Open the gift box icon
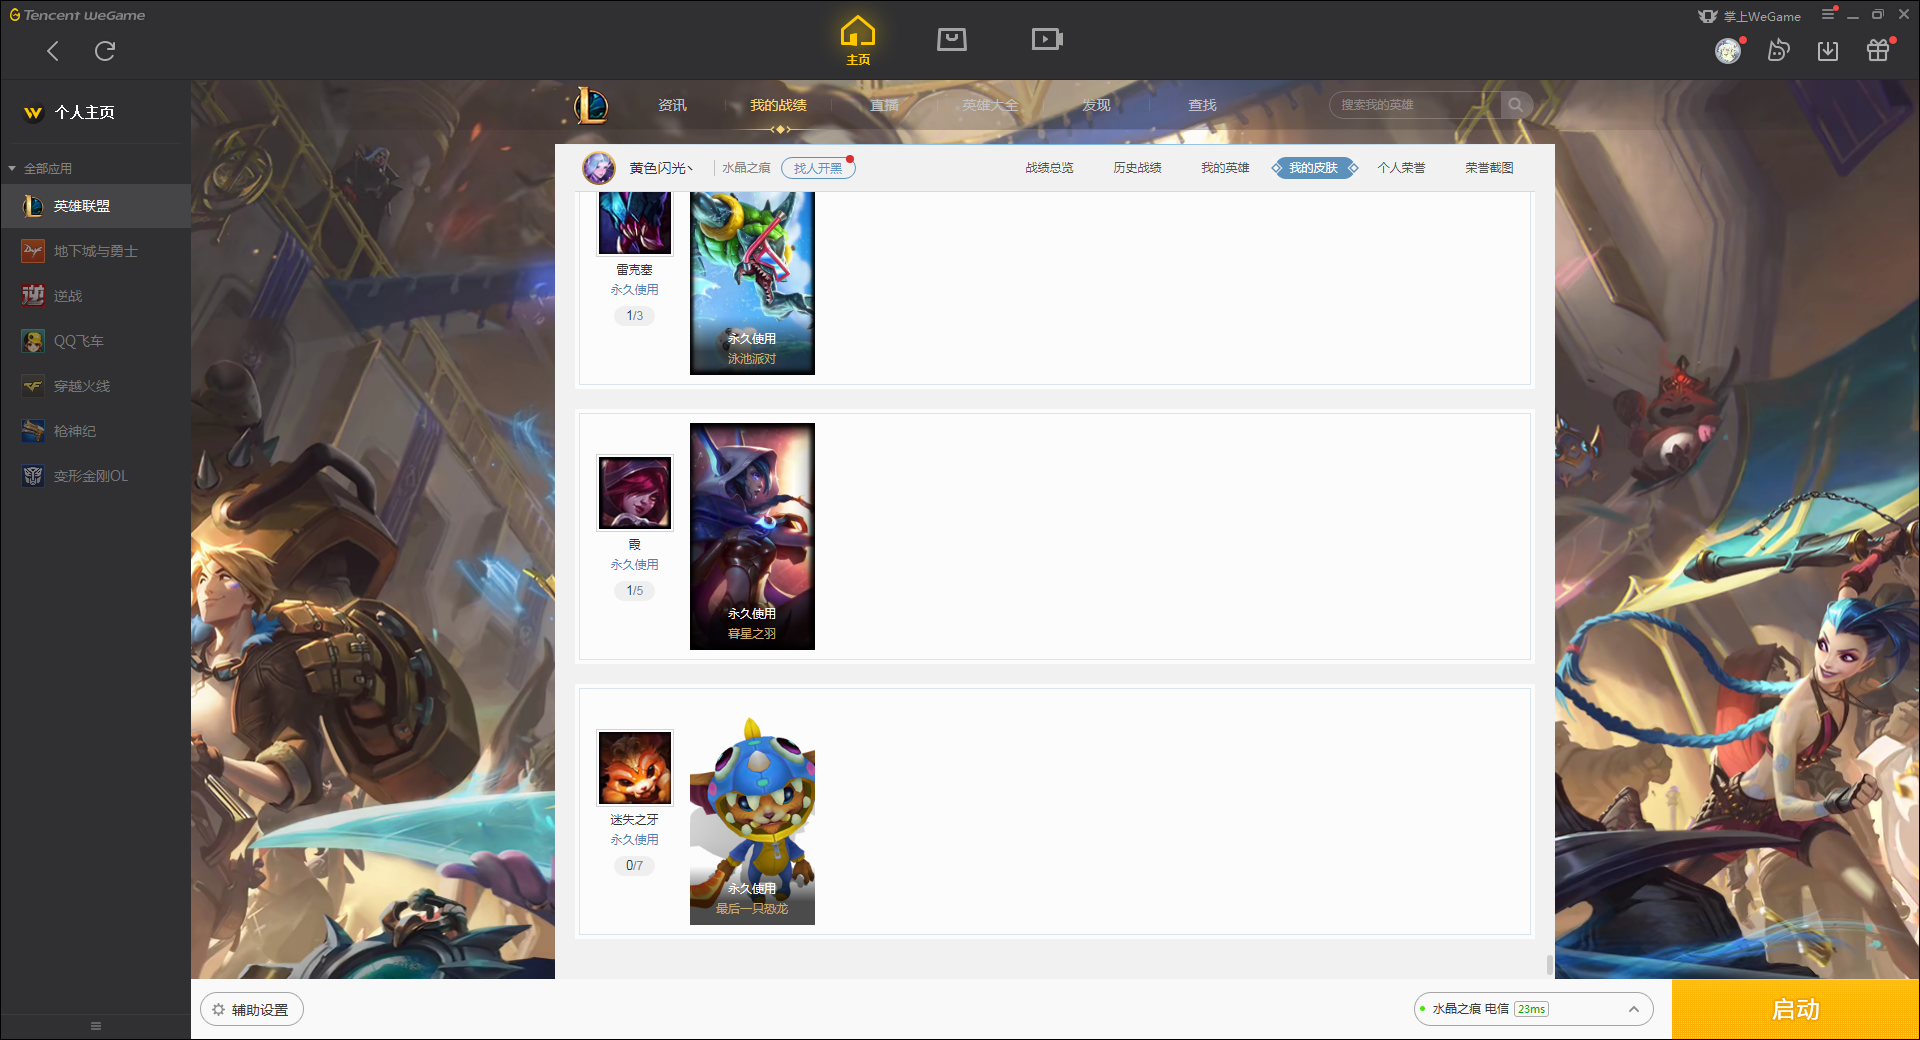 coord(1878,51)
